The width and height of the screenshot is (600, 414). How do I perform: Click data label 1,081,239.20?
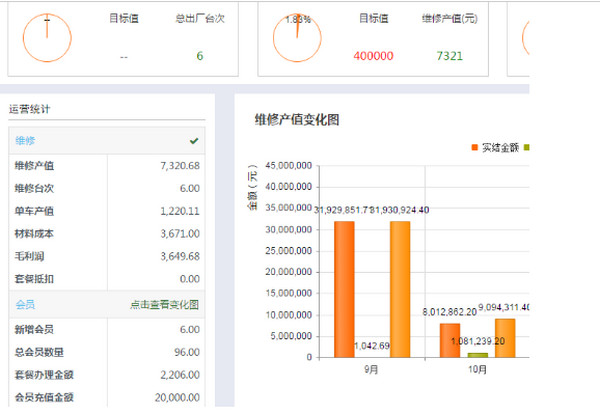(x=478, y=341)
